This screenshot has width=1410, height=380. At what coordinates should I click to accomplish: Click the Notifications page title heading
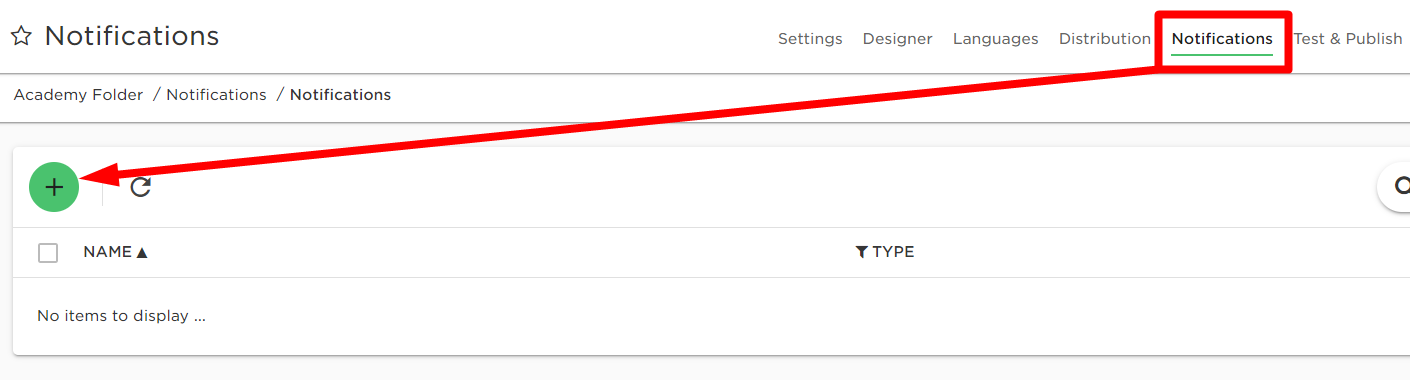tap(132, 36)
